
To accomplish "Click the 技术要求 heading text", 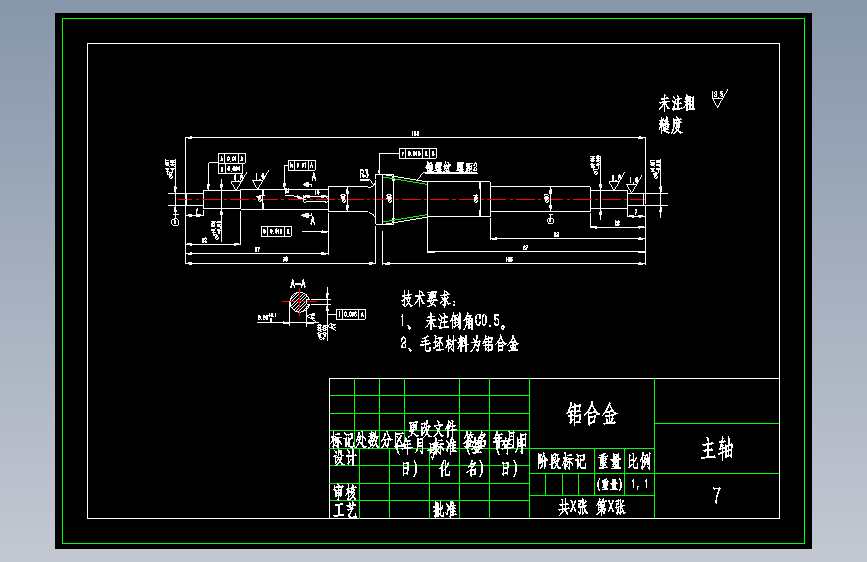I will click(x=429, y=299).
